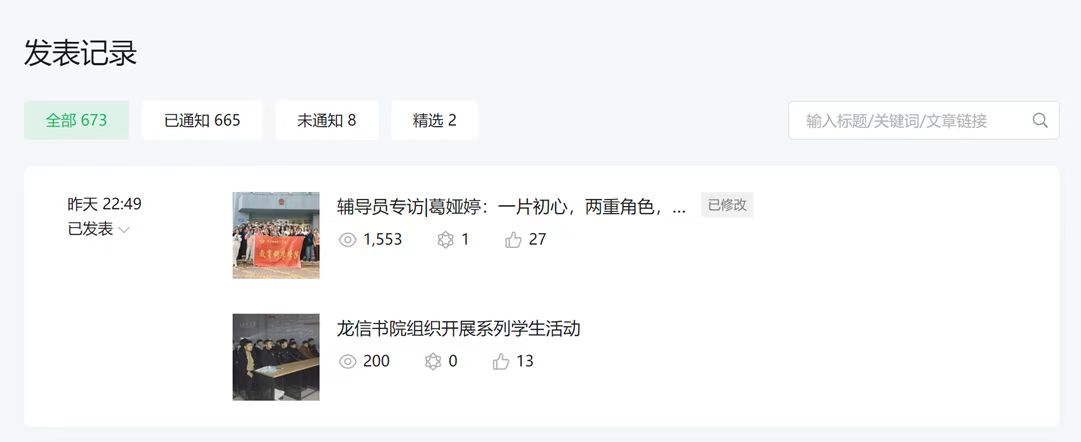1081x442 pixels.
Task: Click the 昨天 22:49 publish time
Action: (105, 204)
